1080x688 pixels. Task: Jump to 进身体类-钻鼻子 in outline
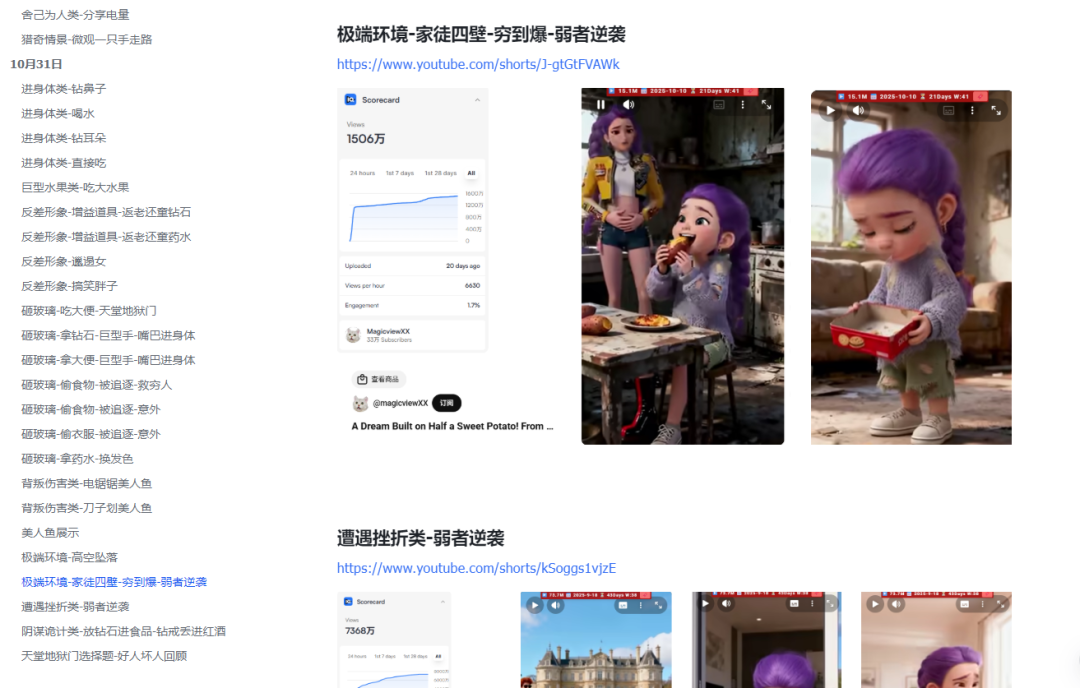coord(63,89)
